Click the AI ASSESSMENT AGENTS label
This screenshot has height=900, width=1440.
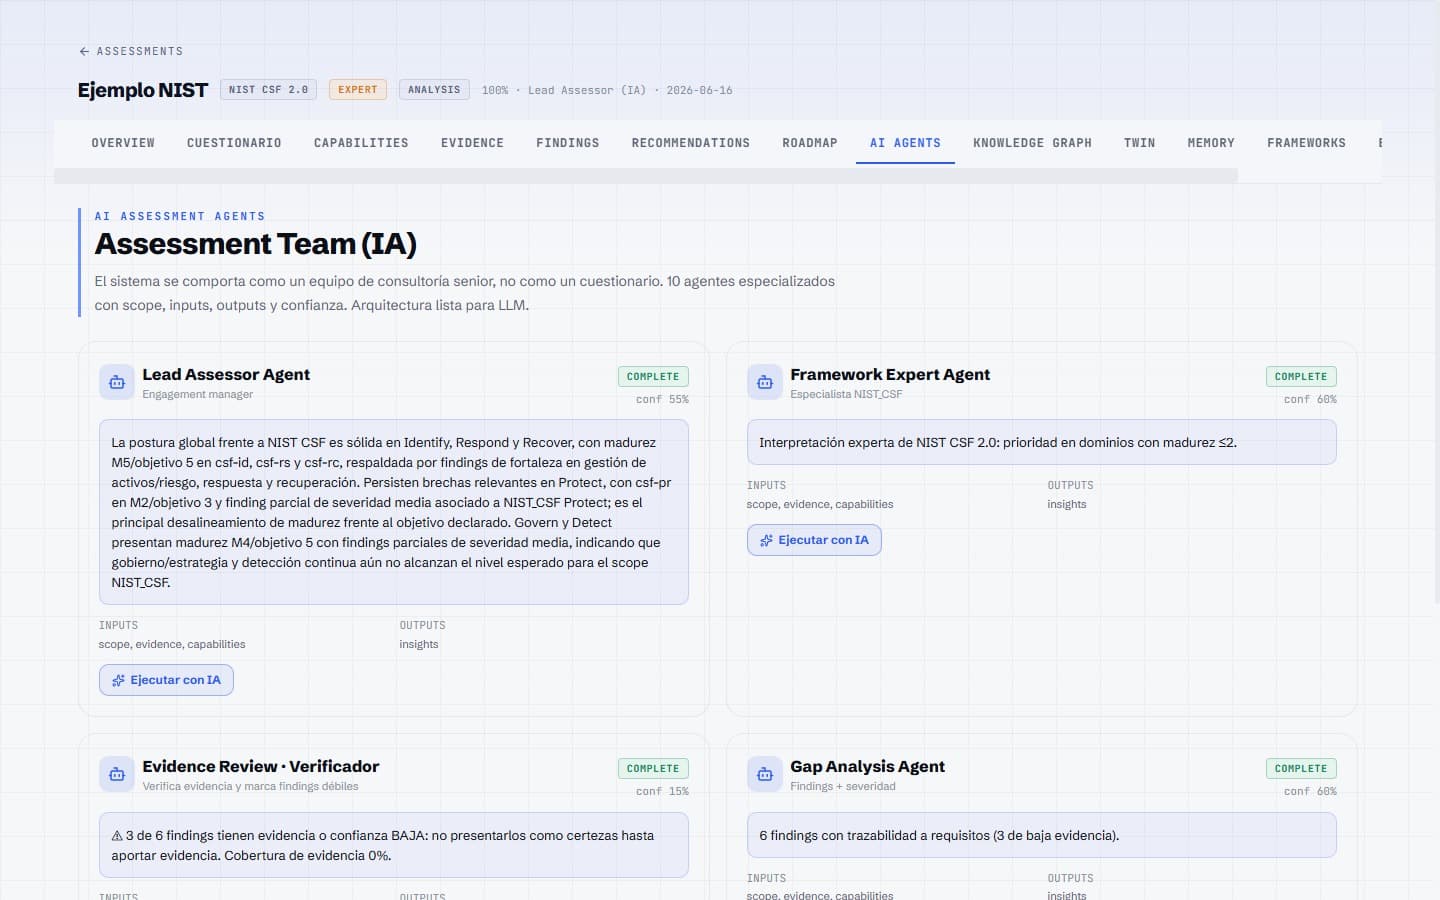pyautogui.click(x=180, y=216)
